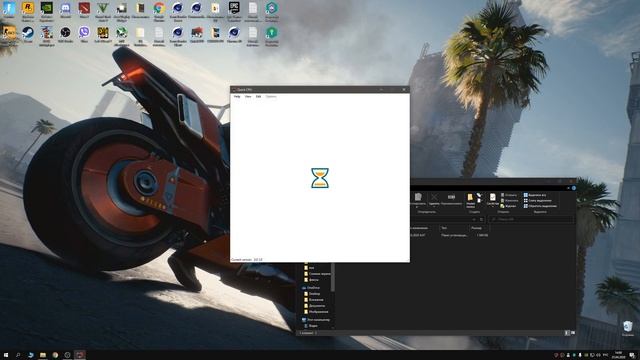
Task: Open the Edit menu in Quick CPU
Action: tap(258, 97)
